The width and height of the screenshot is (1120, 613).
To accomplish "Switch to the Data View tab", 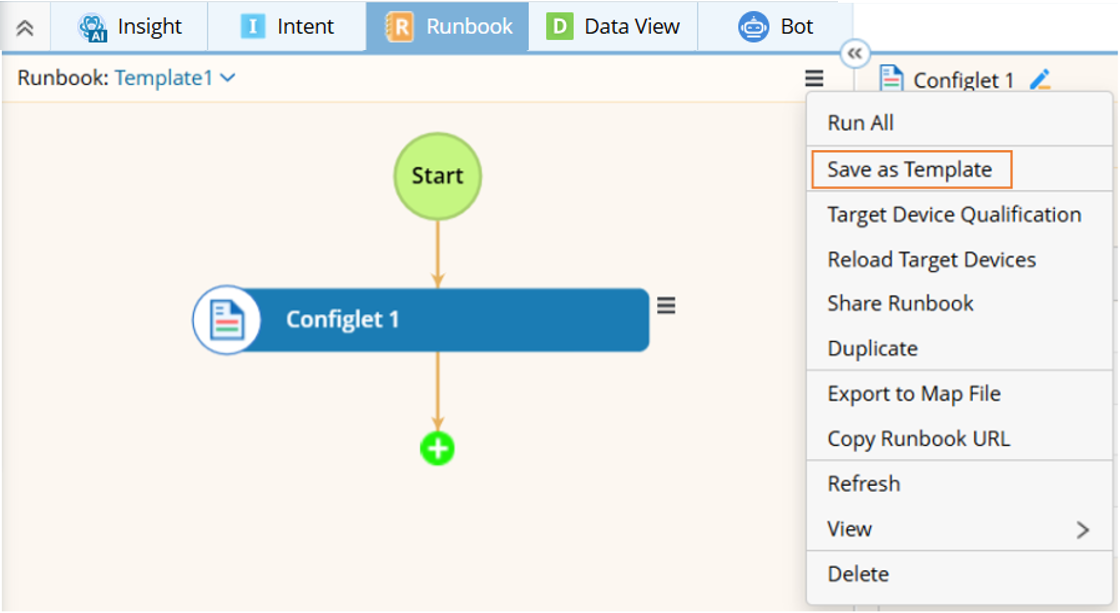I will 613,27.
